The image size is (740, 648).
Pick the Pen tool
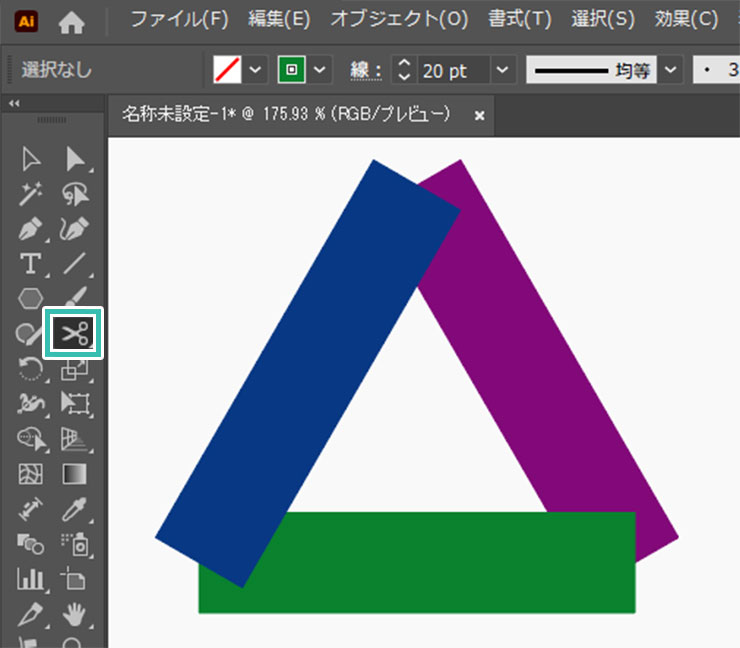tap(31, 229)
